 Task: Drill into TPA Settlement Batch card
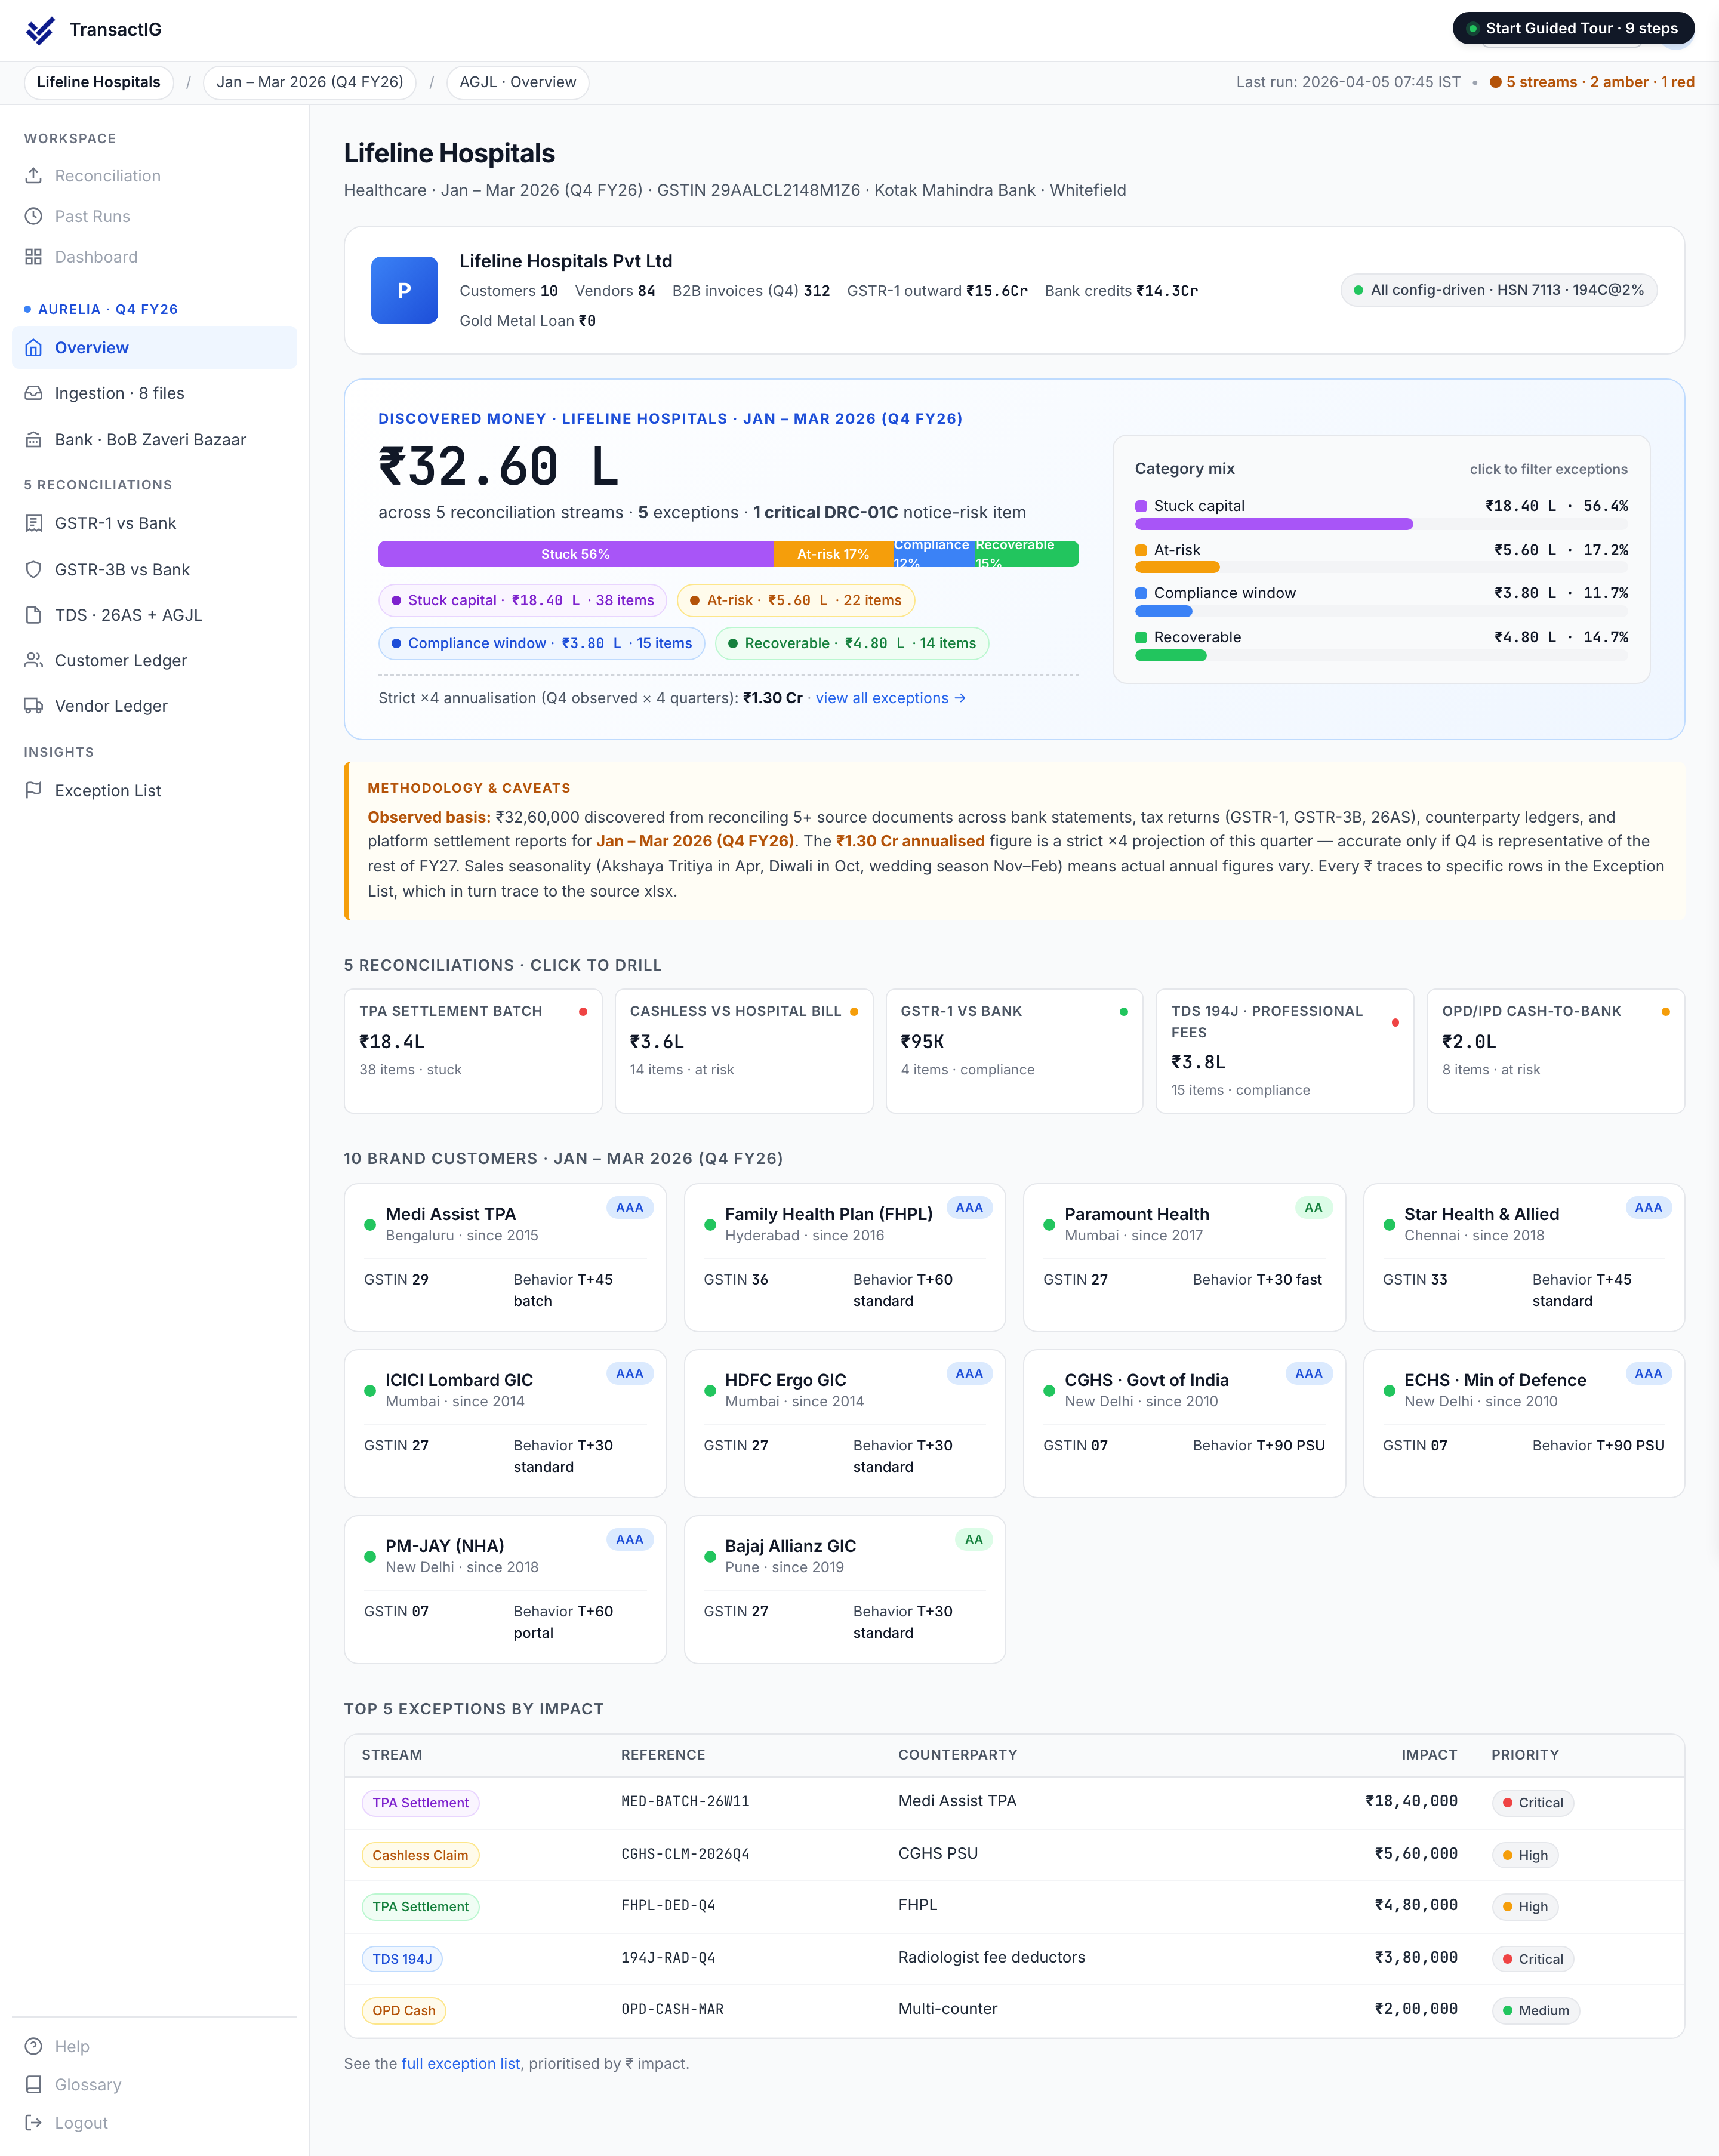473,1050
